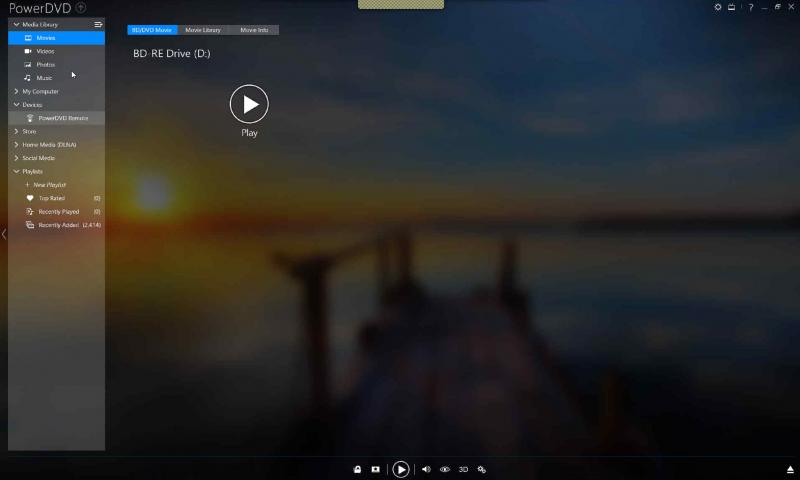Restore down the PowerDVD window
Screen dimensions: 800x480
778,7
